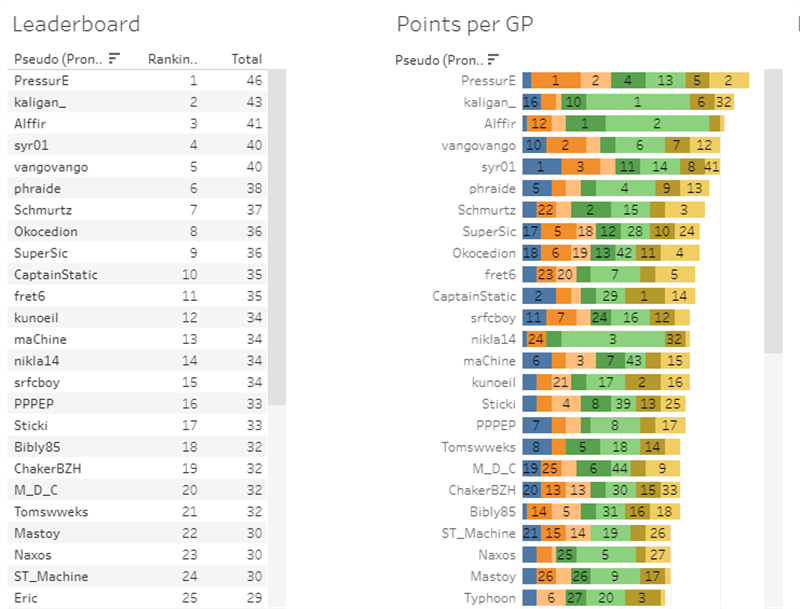Viewport: 800px width, 609px height.
Task: Select the light green segment labeled 2 in Alffir bar
Action: click(658, 124)
